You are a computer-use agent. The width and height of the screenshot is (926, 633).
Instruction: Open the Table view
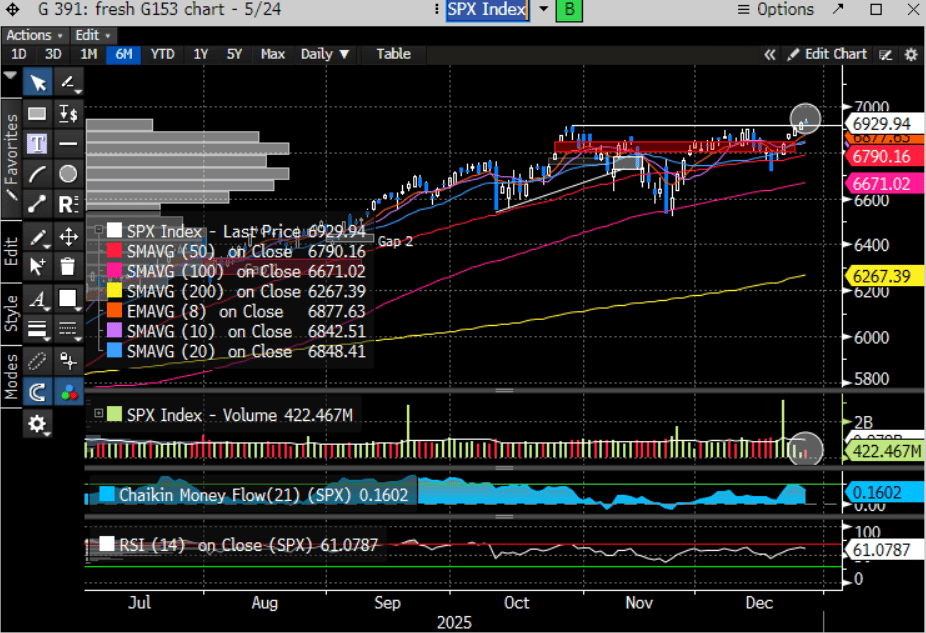point(393,54)
